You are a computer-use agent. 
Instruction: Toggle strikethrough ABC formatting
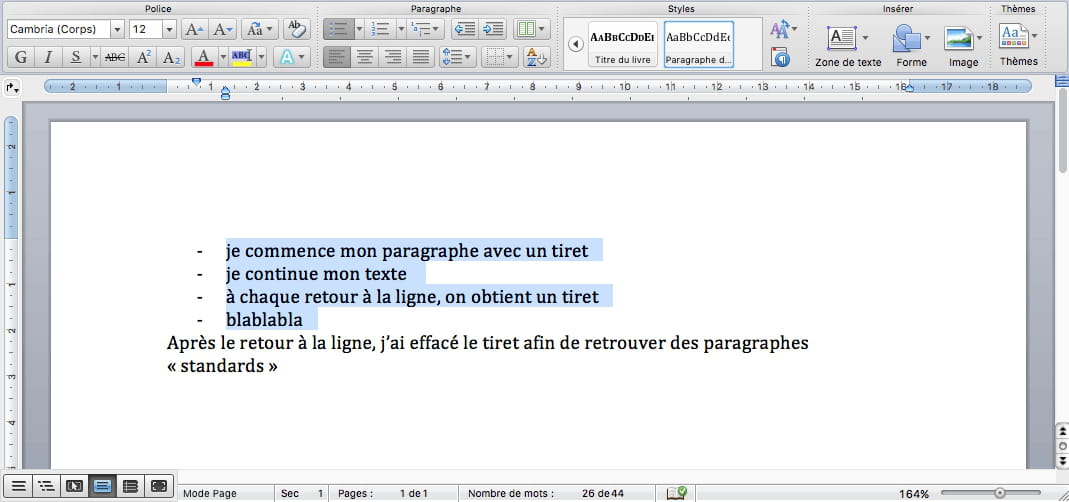click(116, 57)
